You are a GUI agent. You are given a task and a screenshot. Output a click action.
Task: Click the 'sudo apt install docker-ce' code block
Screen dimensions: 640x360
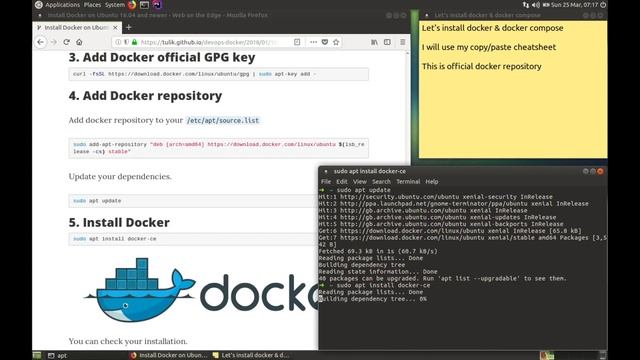193,239
